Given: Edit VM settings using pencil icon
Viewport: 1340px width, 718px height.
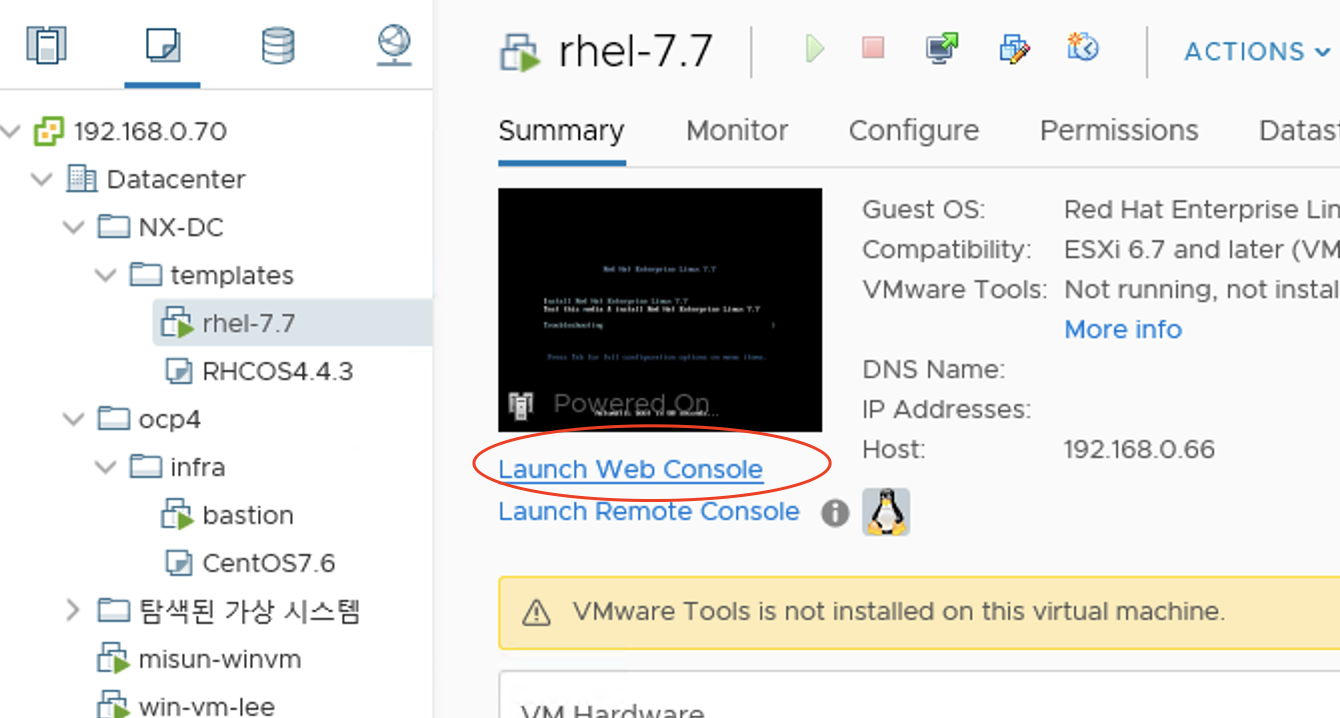Looking at the screenshot, I should tap(1014, 48).
